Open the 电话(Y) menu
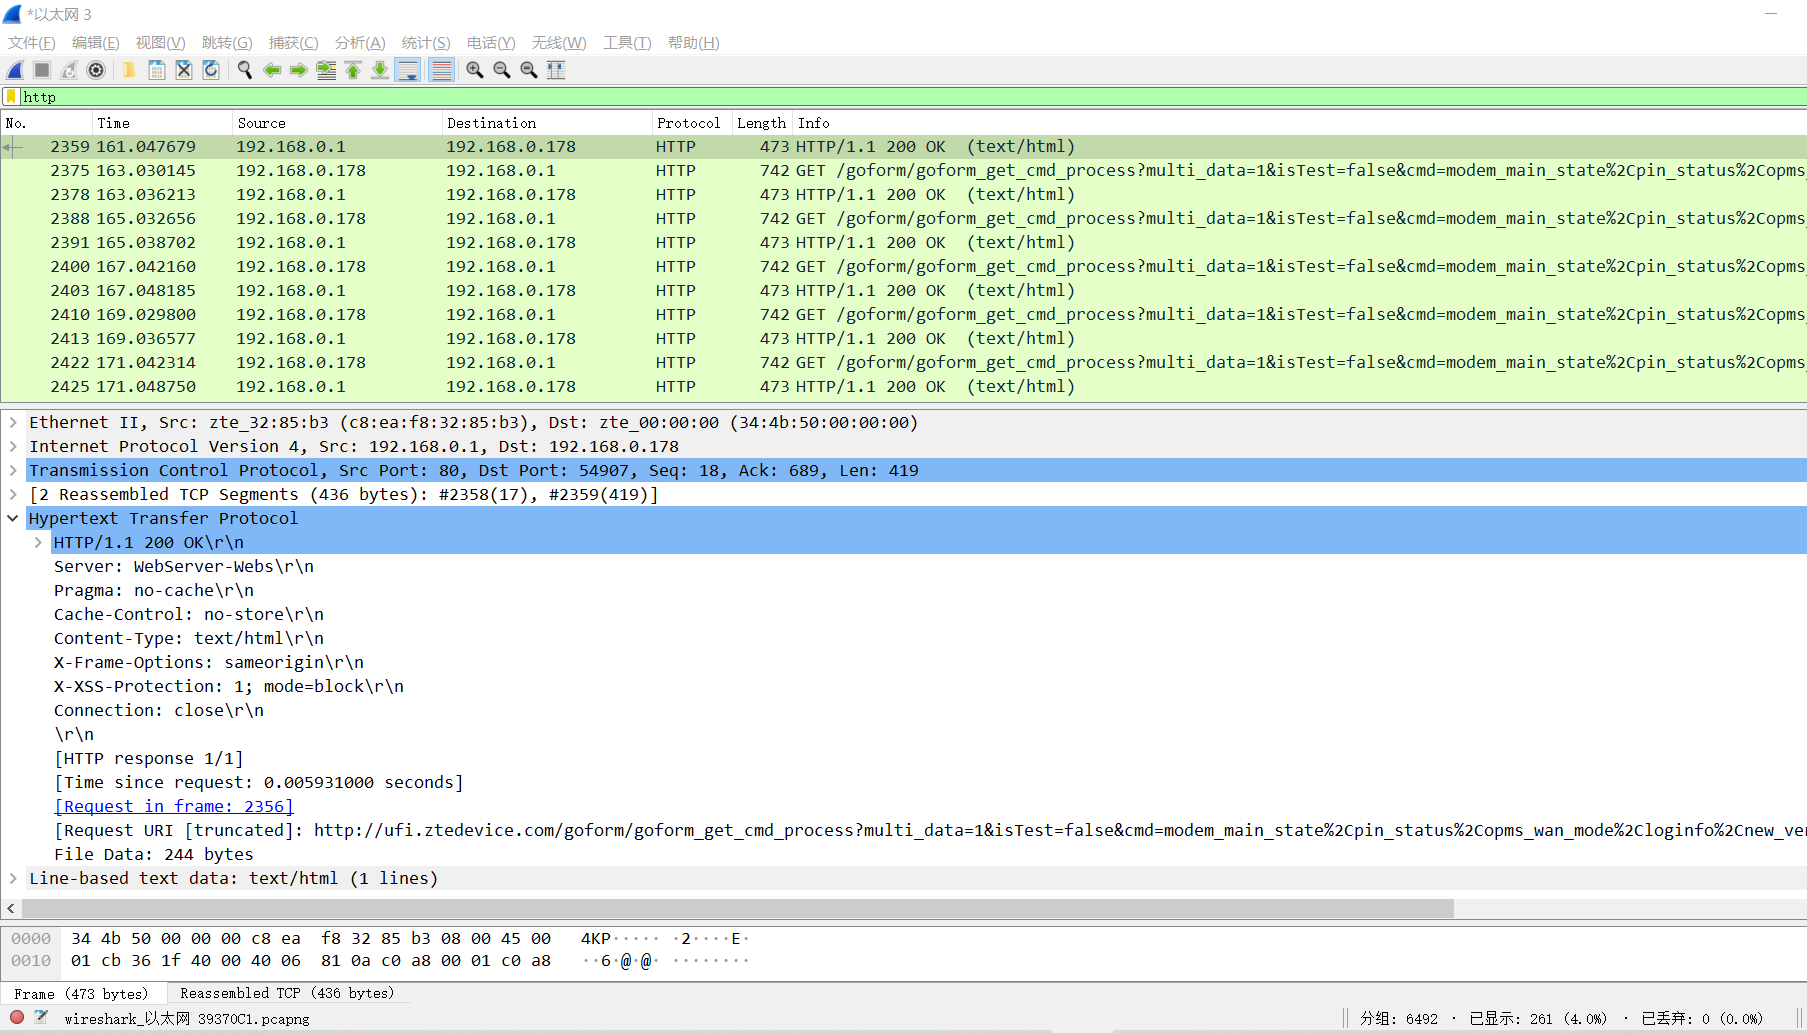 pyautogui.click(x=491, y=43)
